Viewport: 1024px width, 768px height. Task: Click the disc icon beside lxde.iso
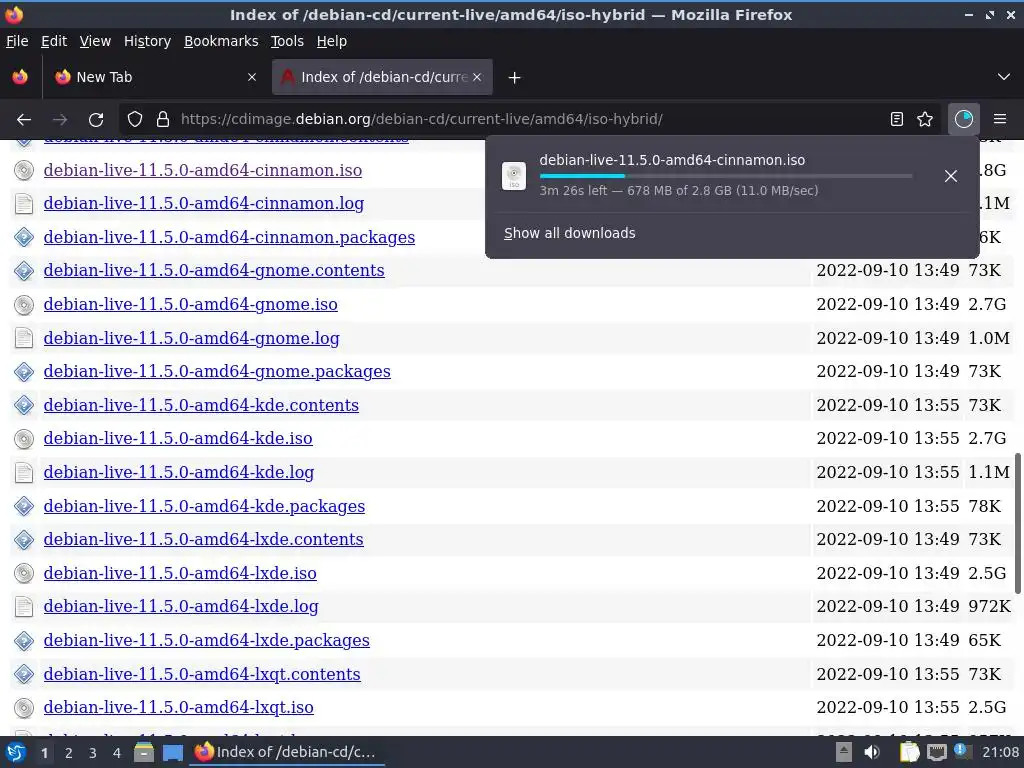(x=24, y=573)
